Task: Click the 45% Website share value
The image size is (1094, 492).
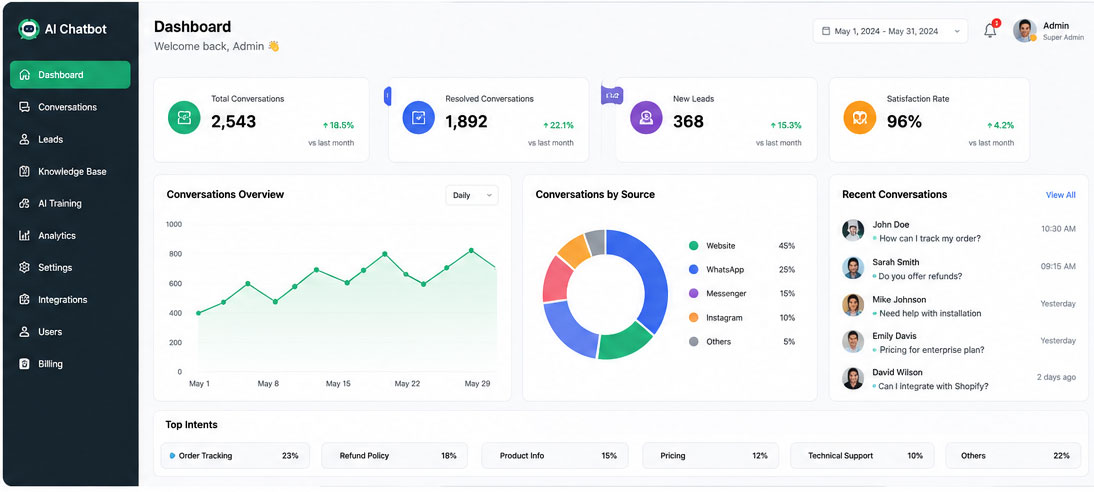Action: click(787, 246)
